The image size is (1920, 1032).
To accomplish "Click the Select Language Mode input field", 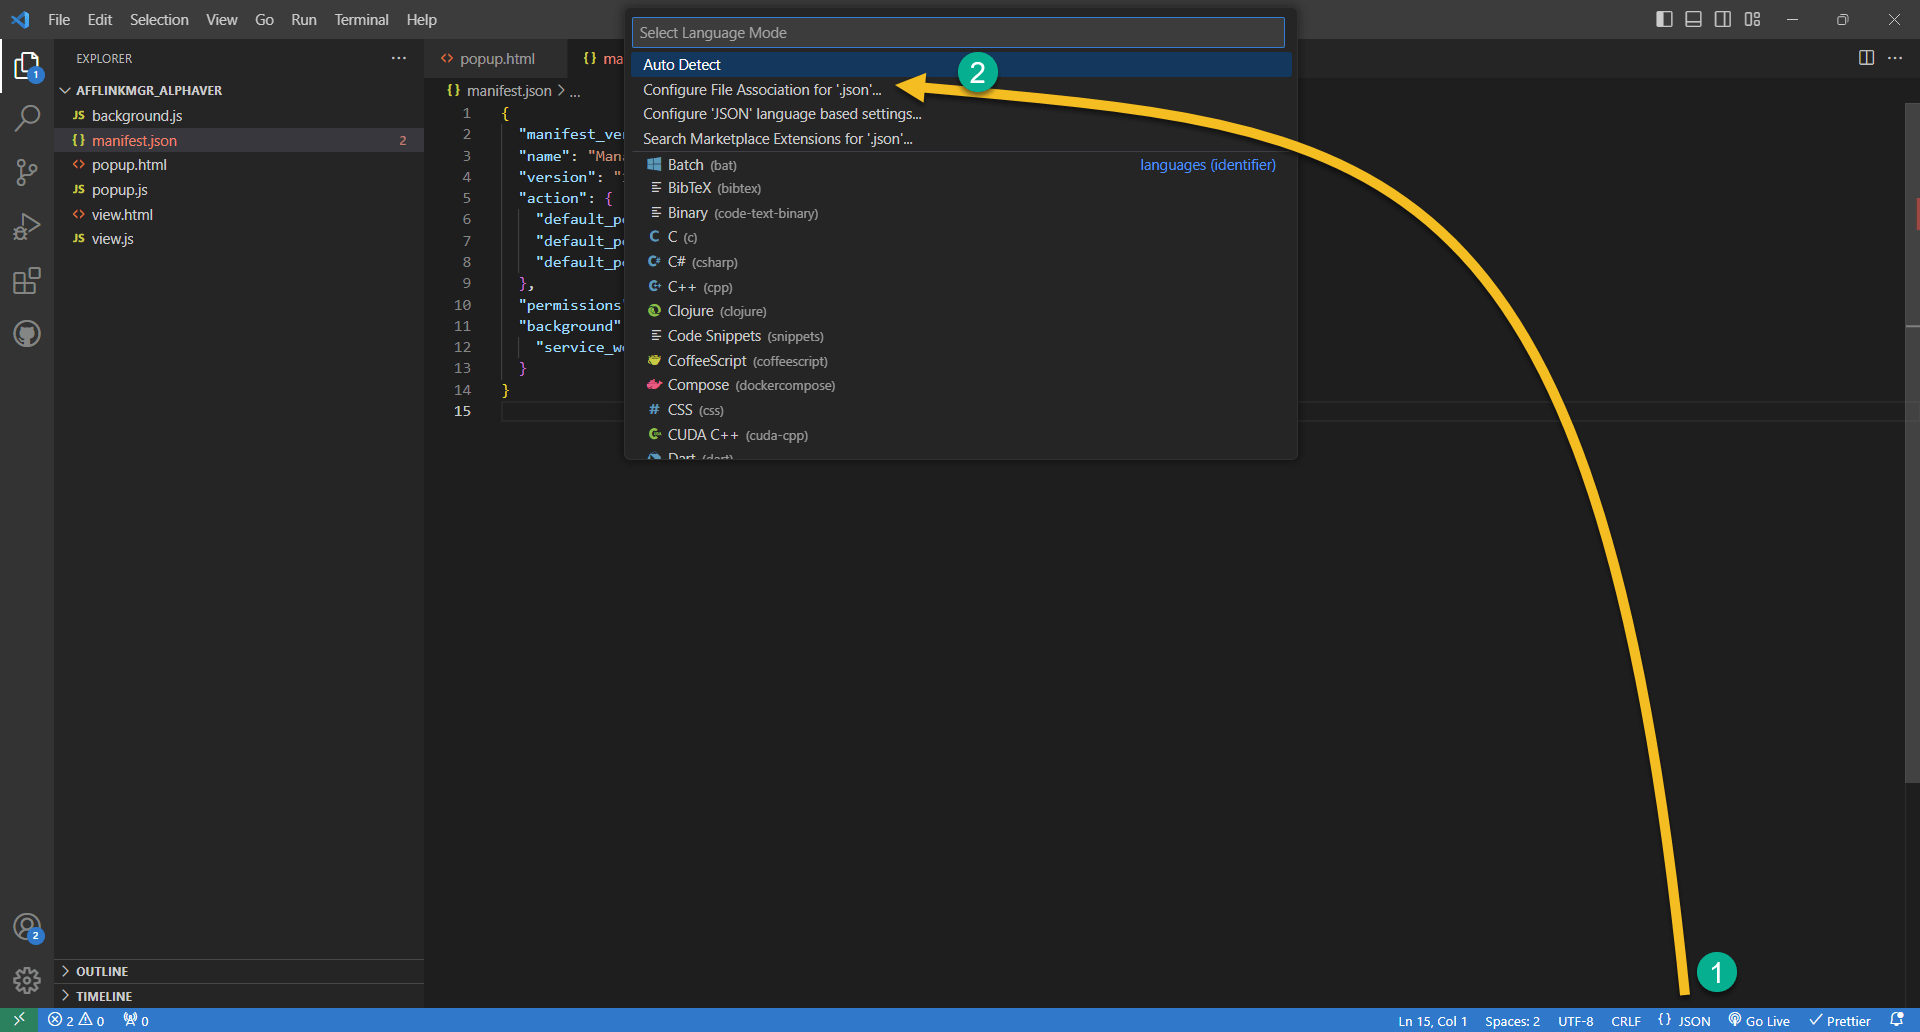I will tap(958, 33).
